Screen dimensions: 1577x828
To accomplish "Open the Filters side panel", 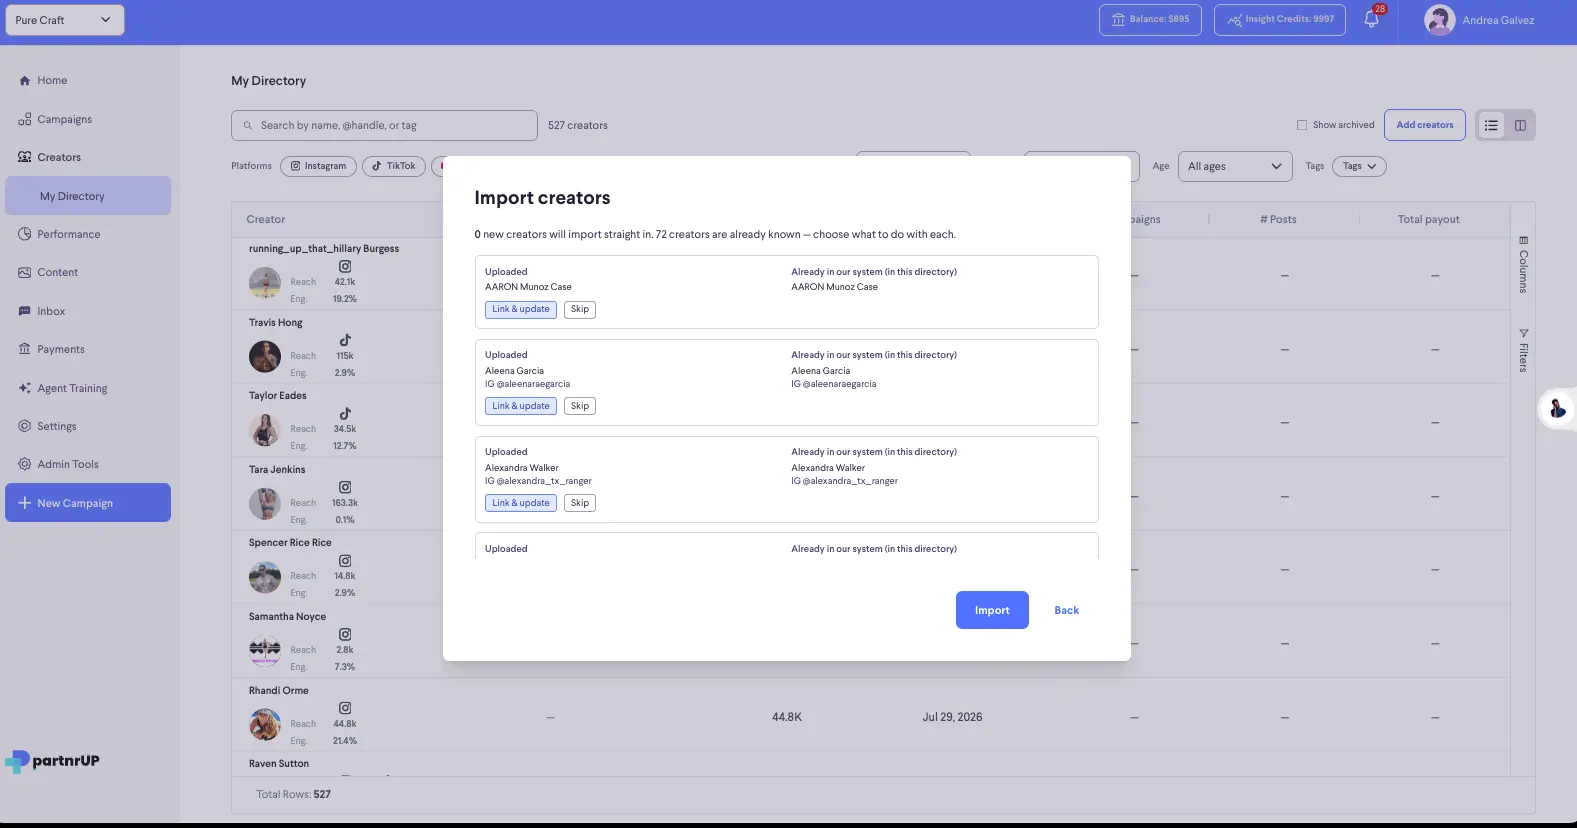I will coord(1523,350).
